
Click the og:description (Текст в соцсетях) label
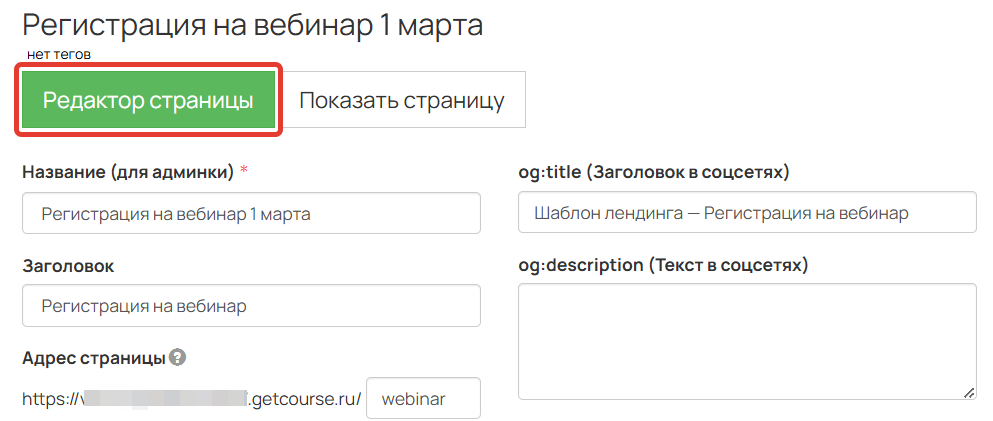coord(663,265)
